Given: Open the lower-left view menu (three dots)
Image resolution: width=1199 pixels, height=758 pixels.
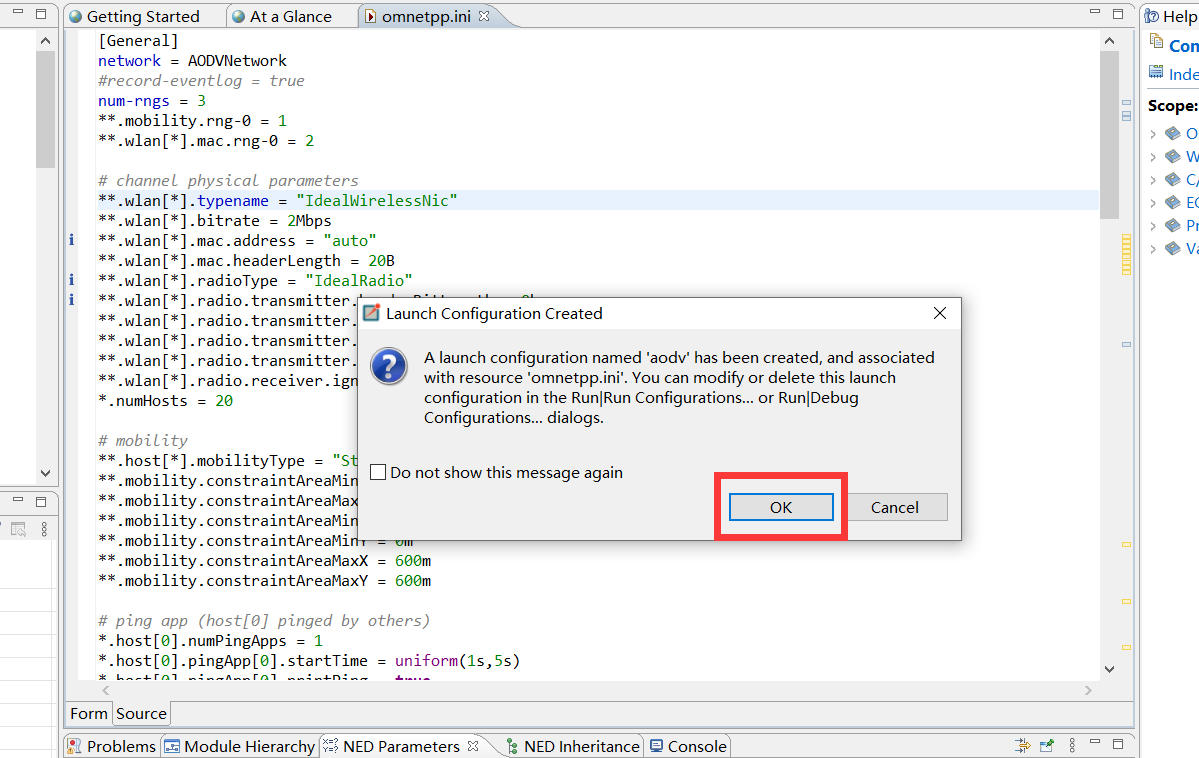Looking at the screenshot, I should pos(44,529).
